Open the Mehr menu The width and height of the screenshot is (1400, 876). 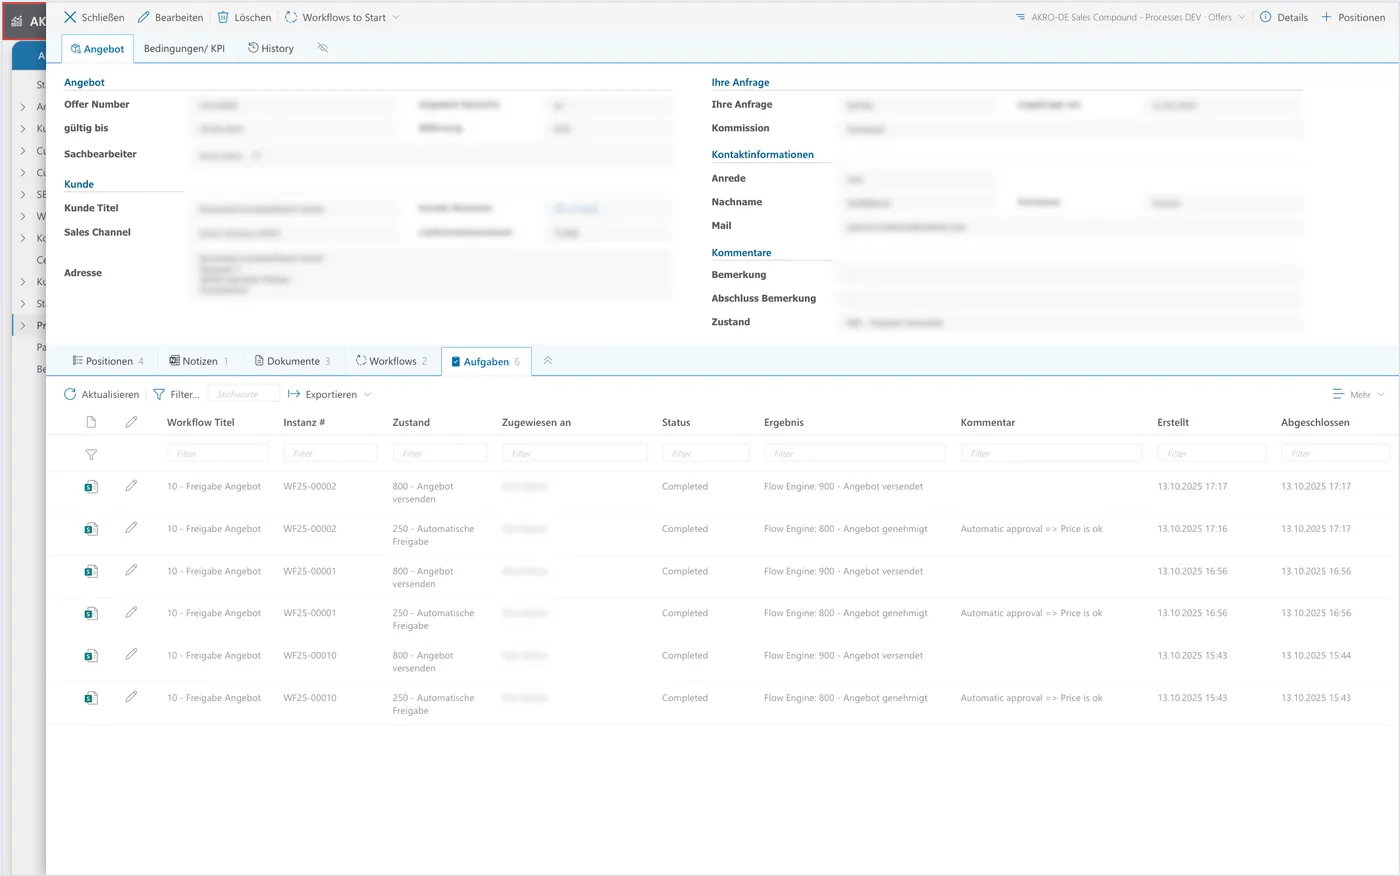pyautogui.click(x=1358, y=394)
